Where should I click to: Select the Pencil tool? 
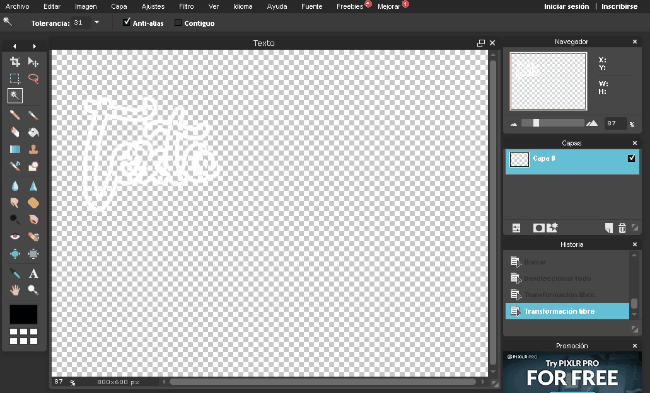coord(15,115)
